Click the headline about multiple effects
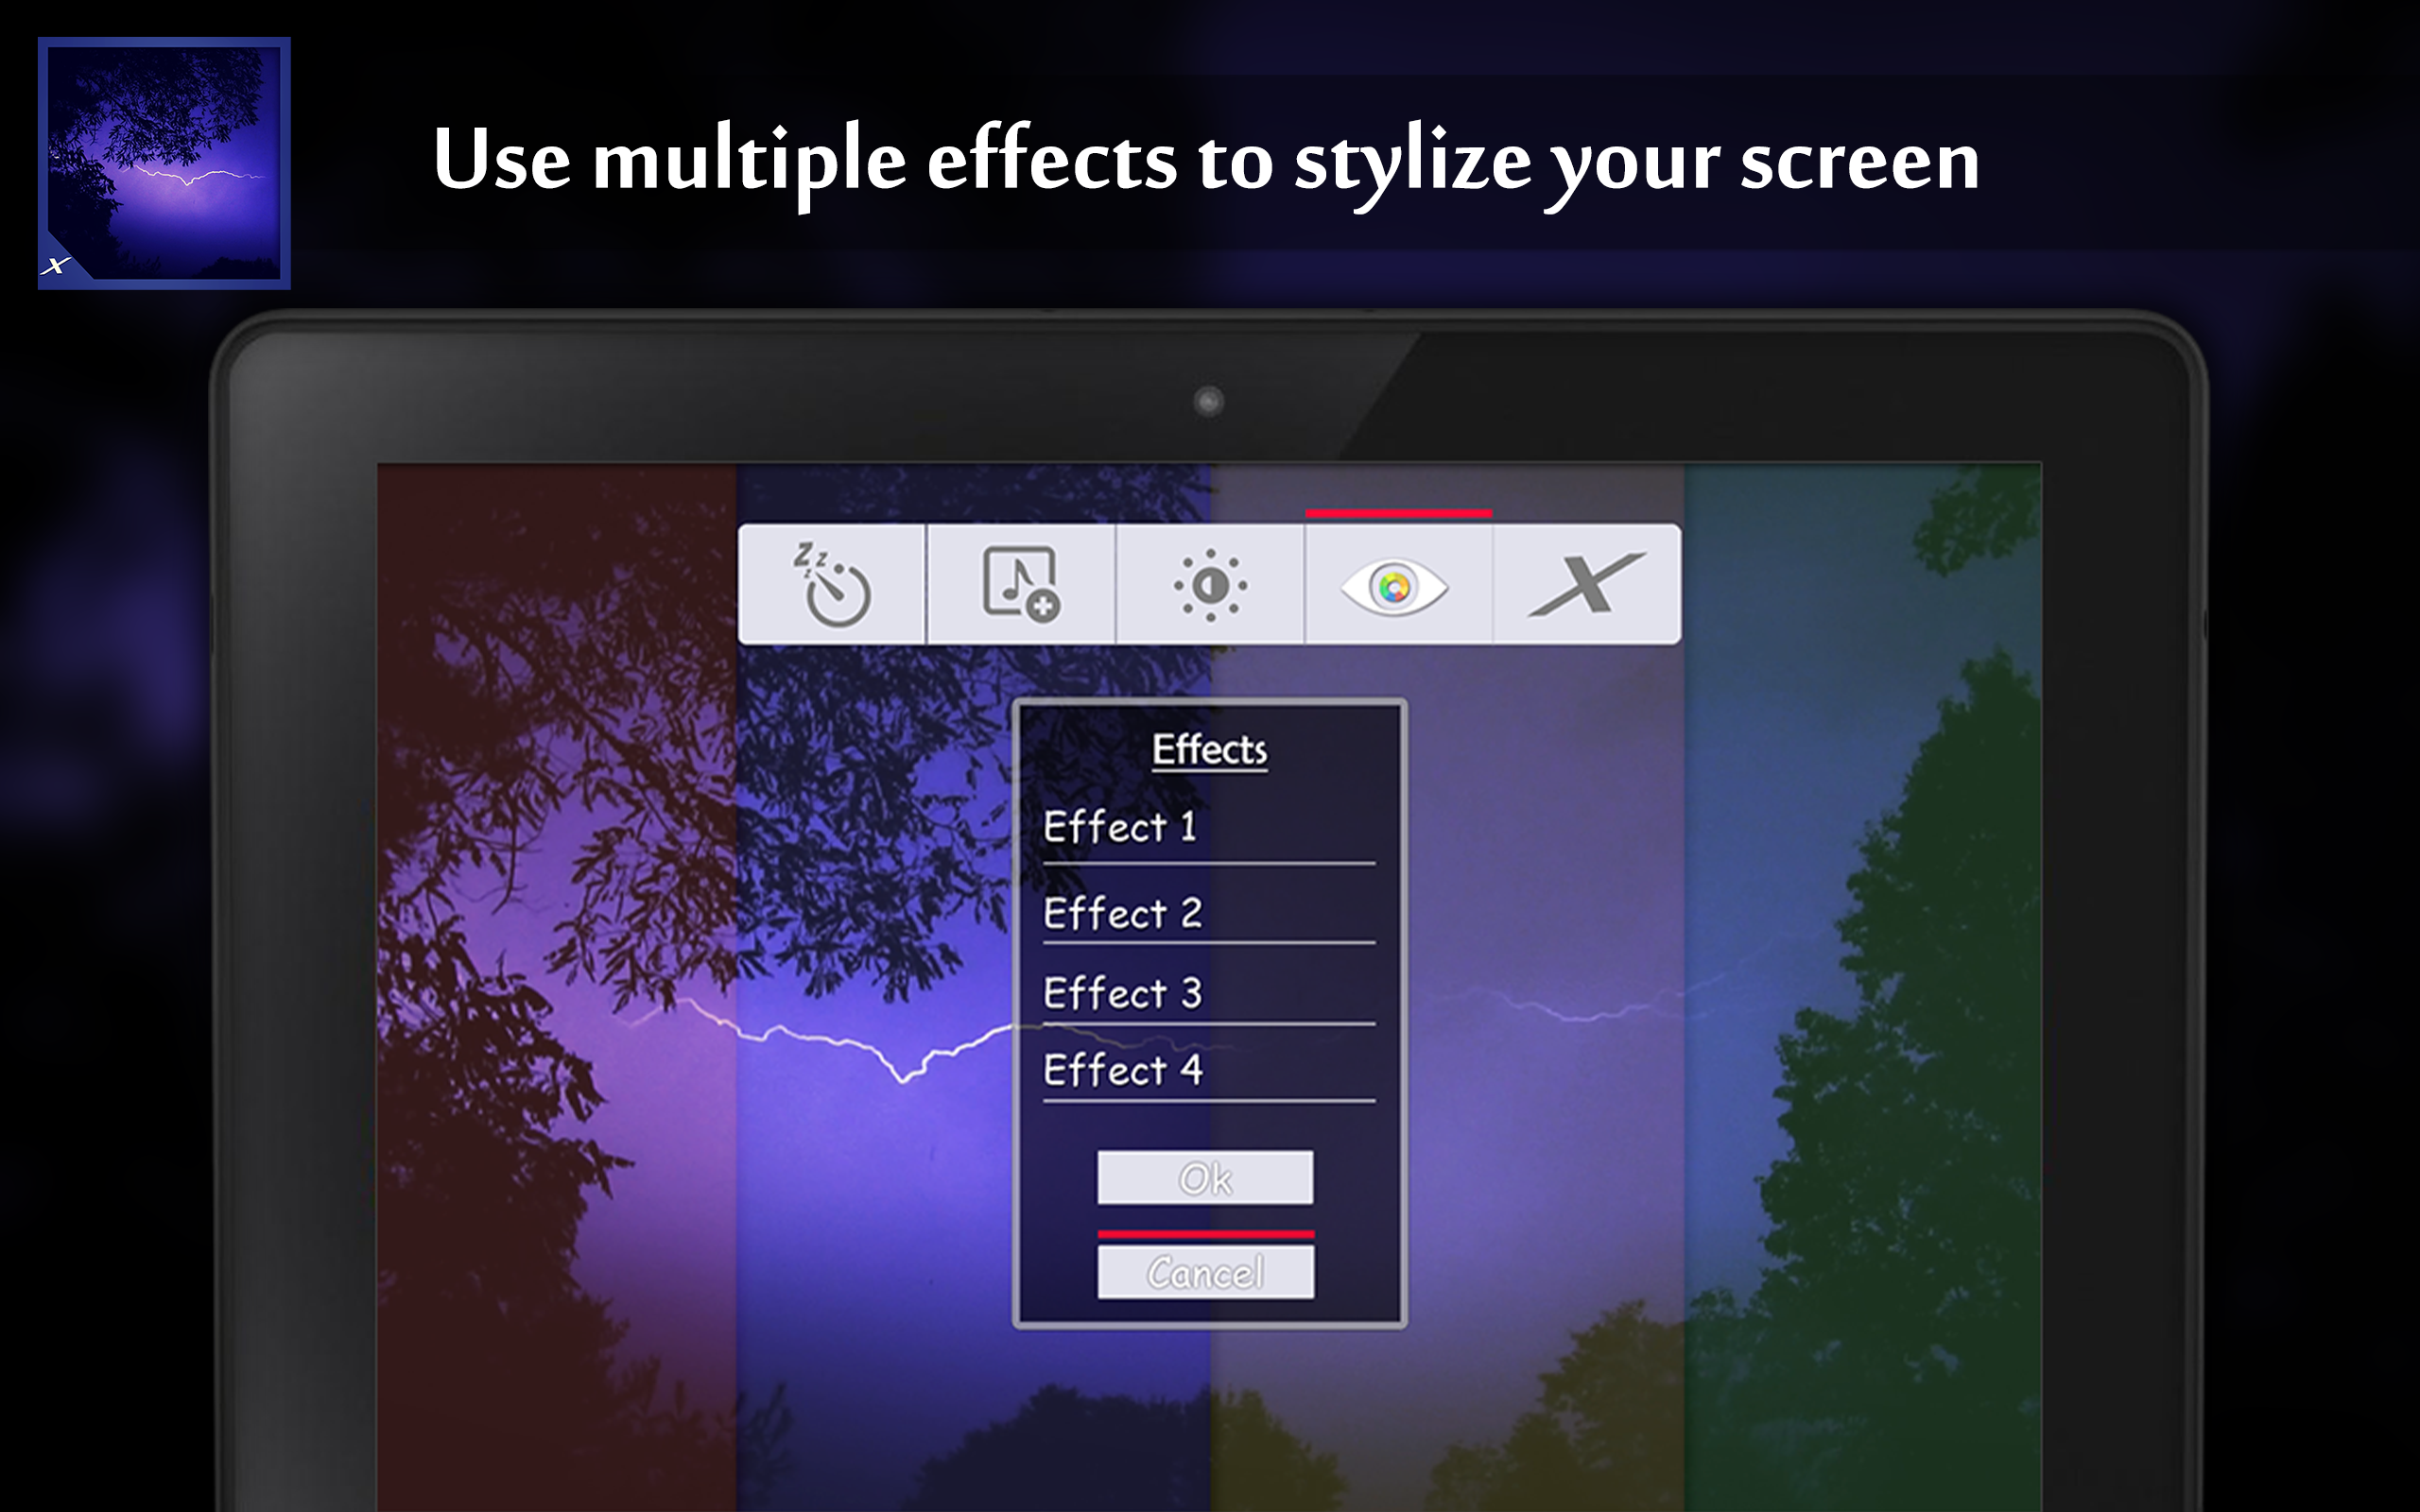Screen dimensions: 2420x1512 point(1205,160)
